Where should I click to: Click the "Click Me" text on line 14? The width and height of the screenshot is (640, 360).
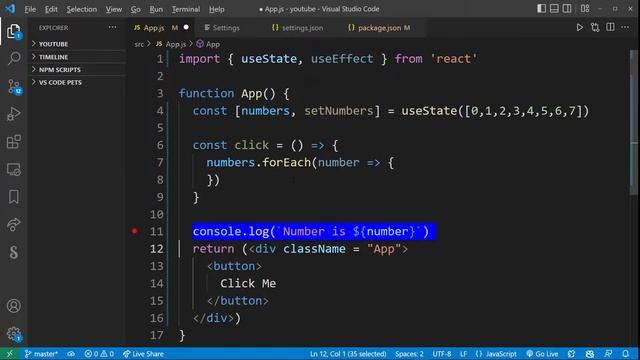tap(248, 283)
